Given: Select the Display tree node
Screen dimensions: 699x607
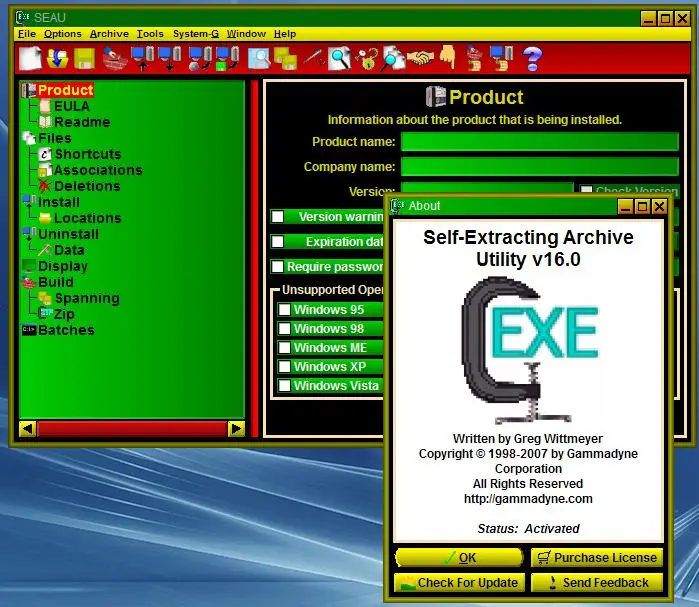Looking at the screenshot, I should (x=62, y=267).
